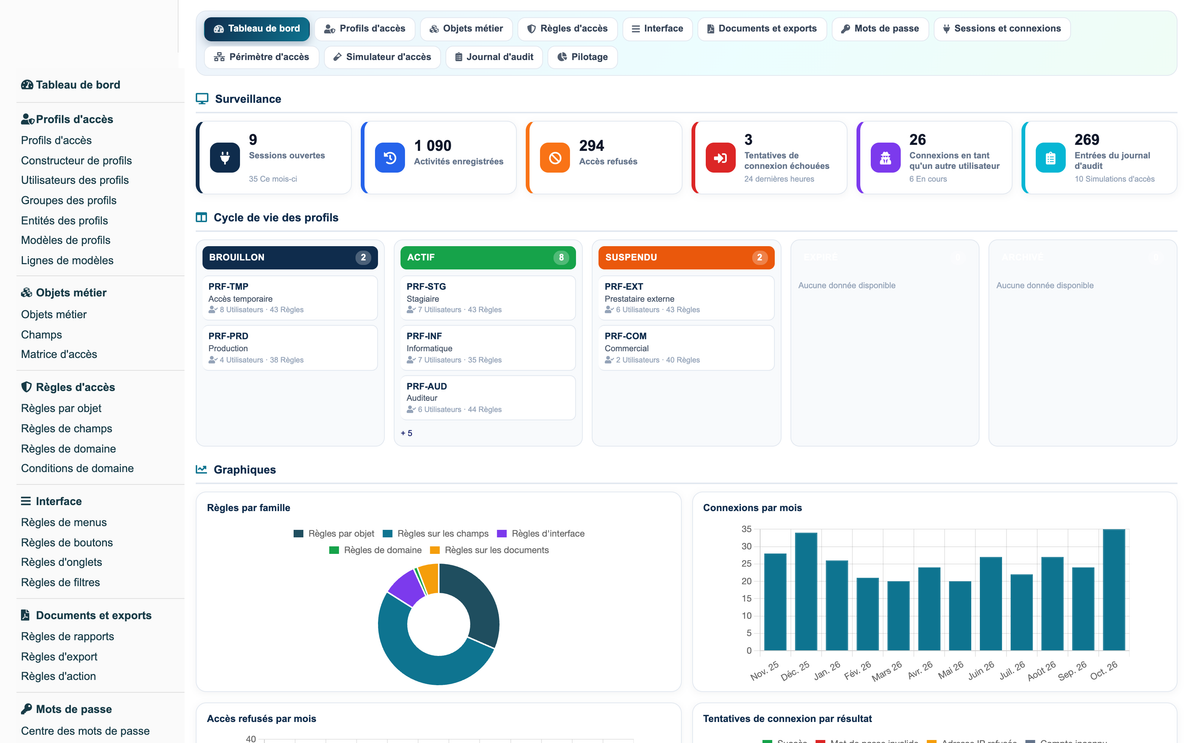Switch to the Profils d'accès tab
Screen dimensions: 1200x743
[365, 29]
